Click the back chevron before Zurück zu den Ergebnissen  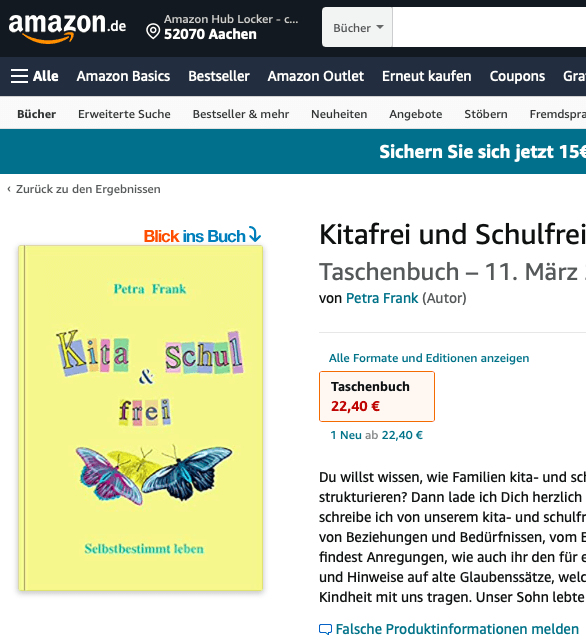[x=9, y=189]
